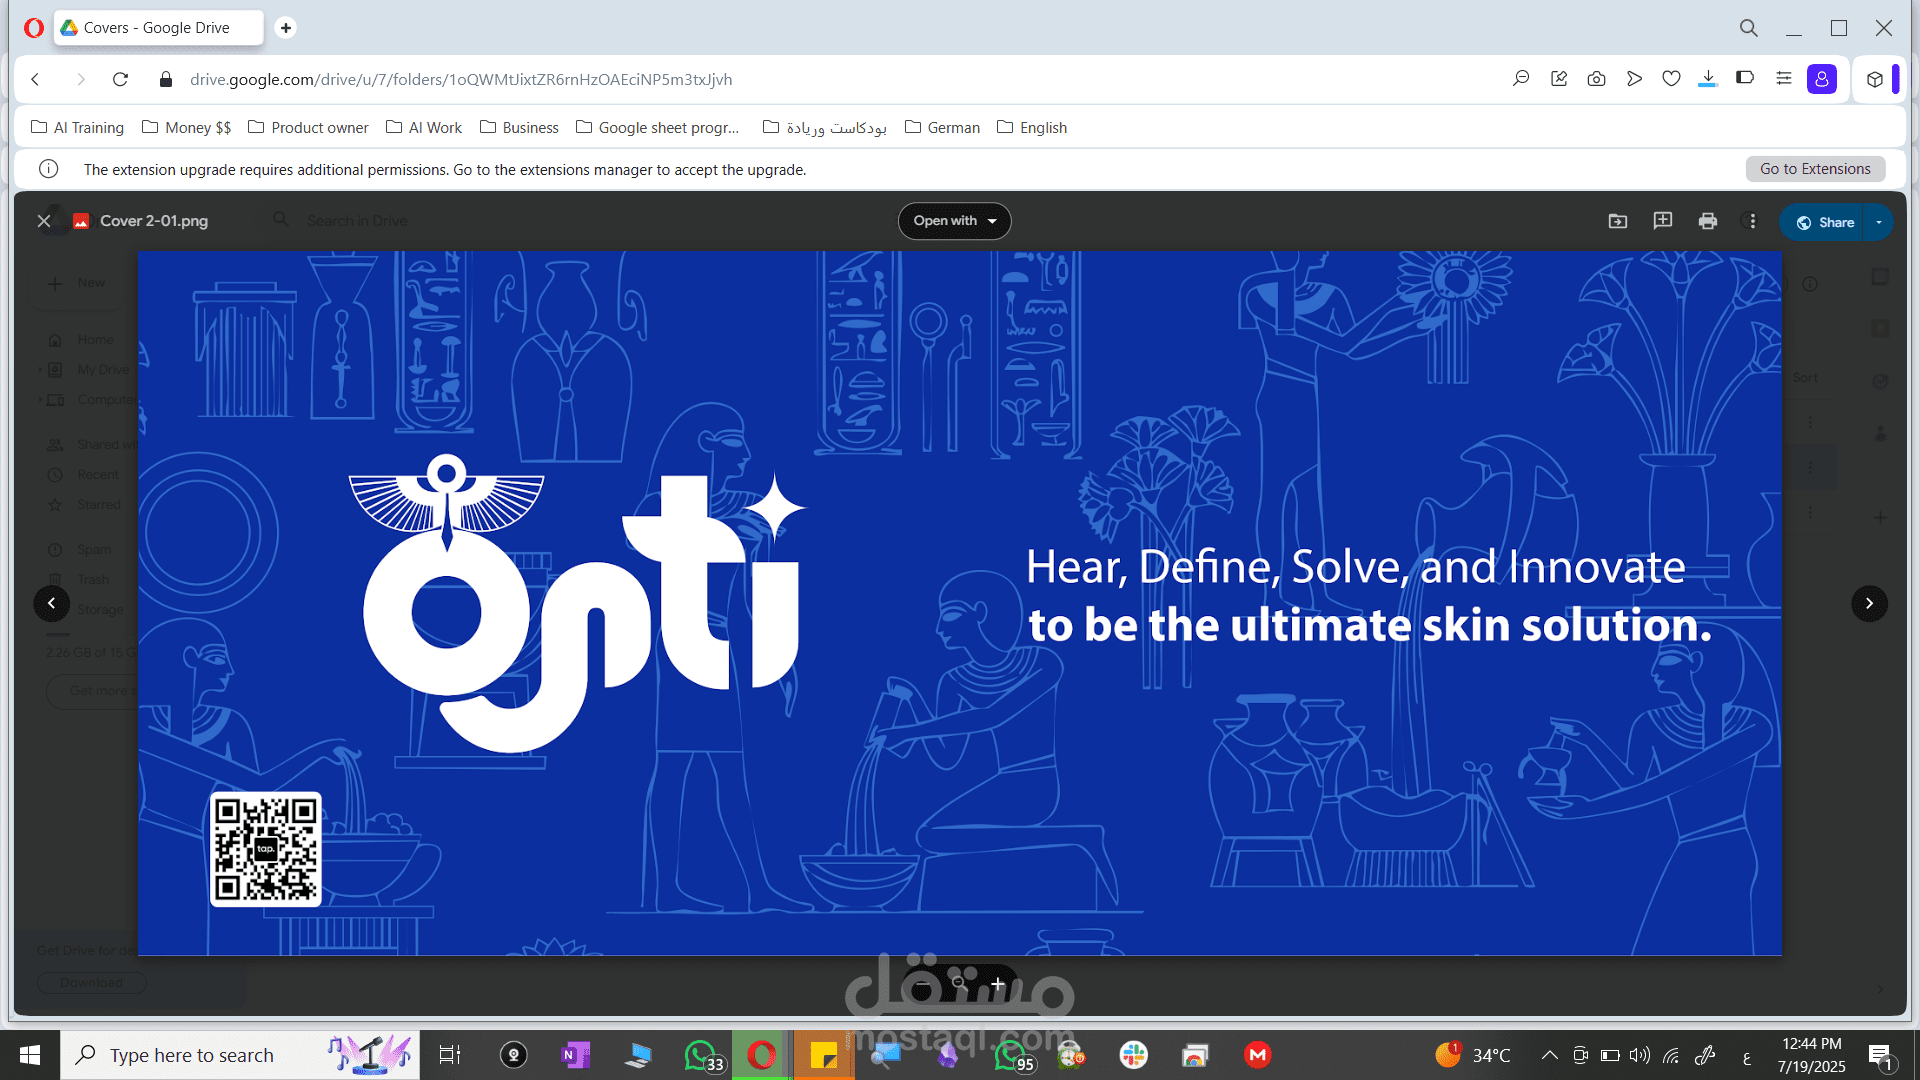1920x1080 pixels.
Task: Toggle the battery saver icon
Action: pos(1745,78)
